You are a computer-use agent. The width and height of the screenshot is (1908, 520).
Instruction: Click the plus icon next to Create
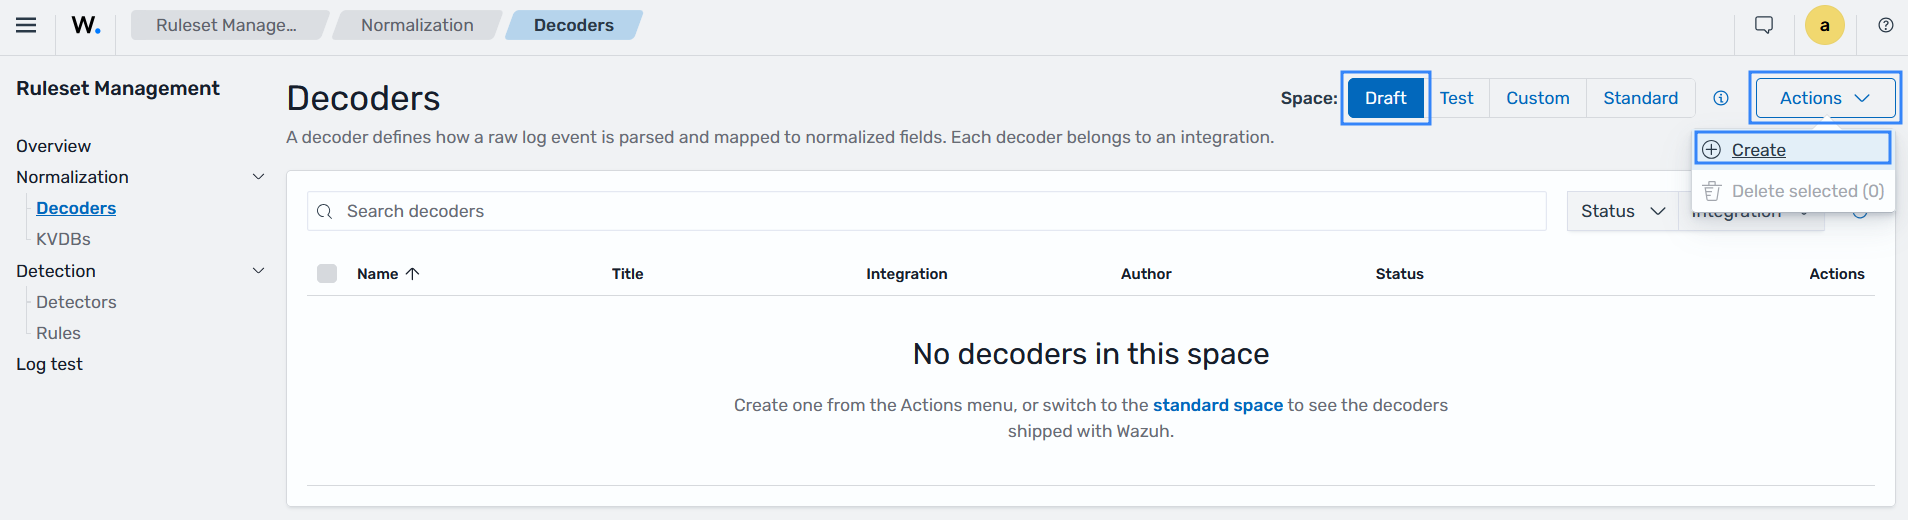pos(1712,150)
